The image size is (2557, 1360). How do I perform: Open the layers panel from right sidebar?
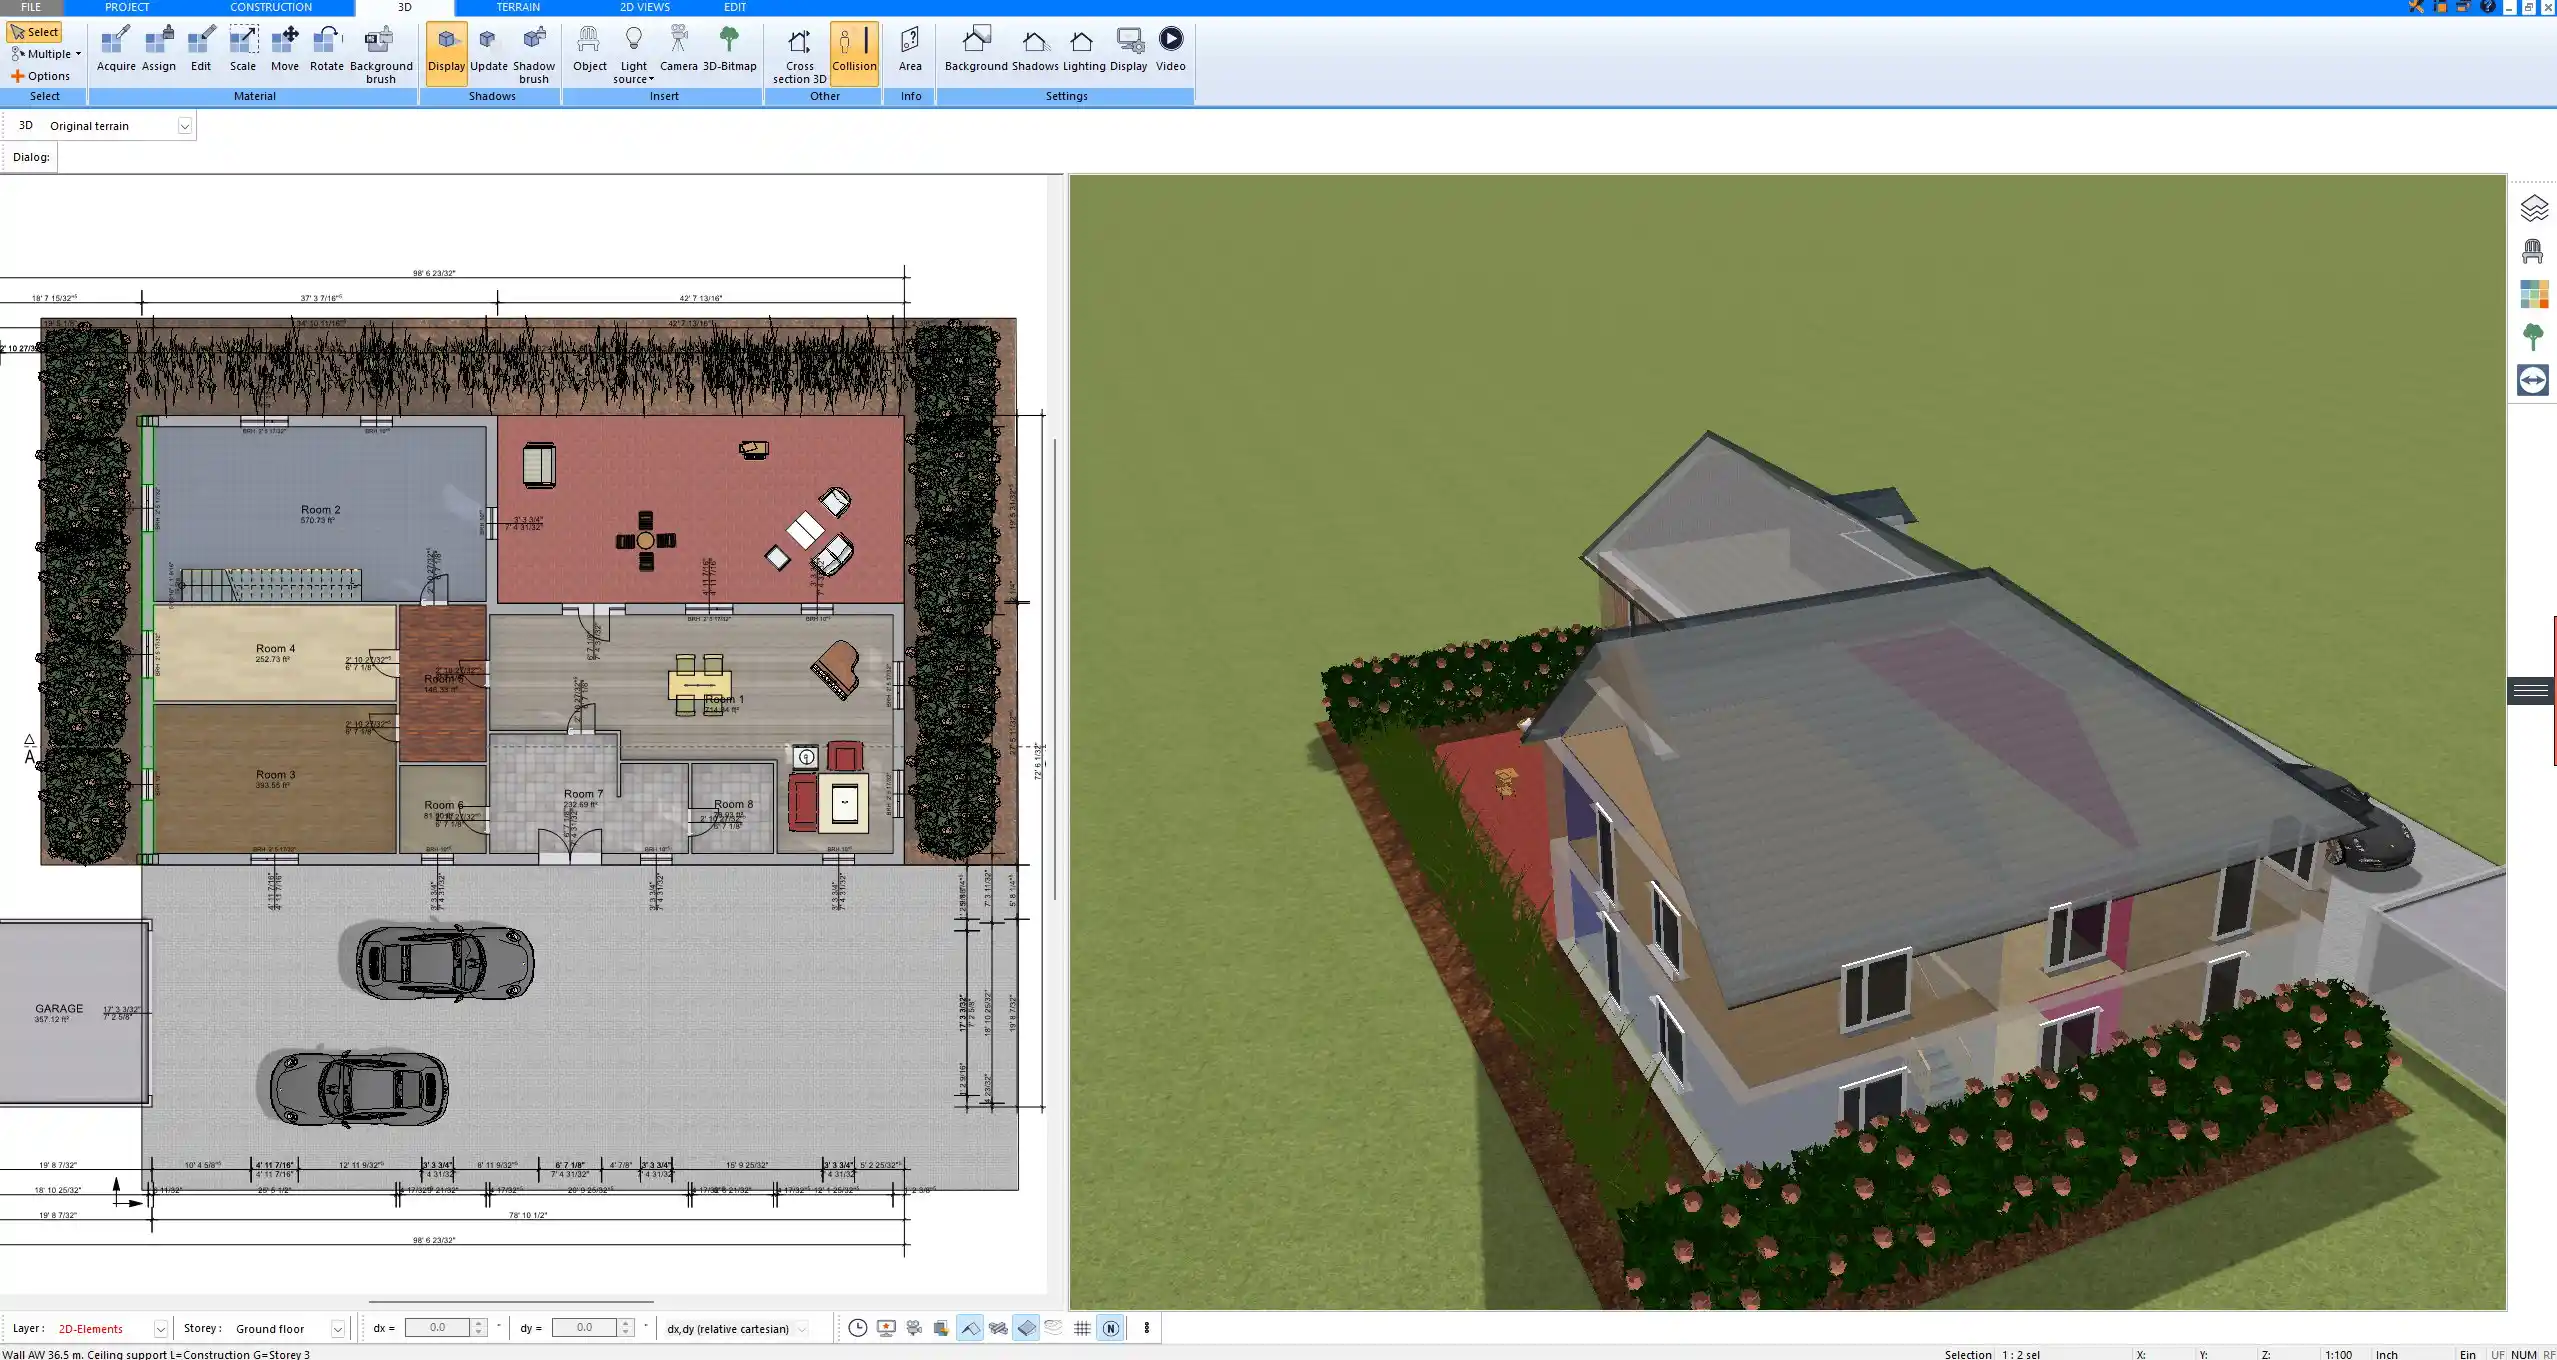[2533, 208]
